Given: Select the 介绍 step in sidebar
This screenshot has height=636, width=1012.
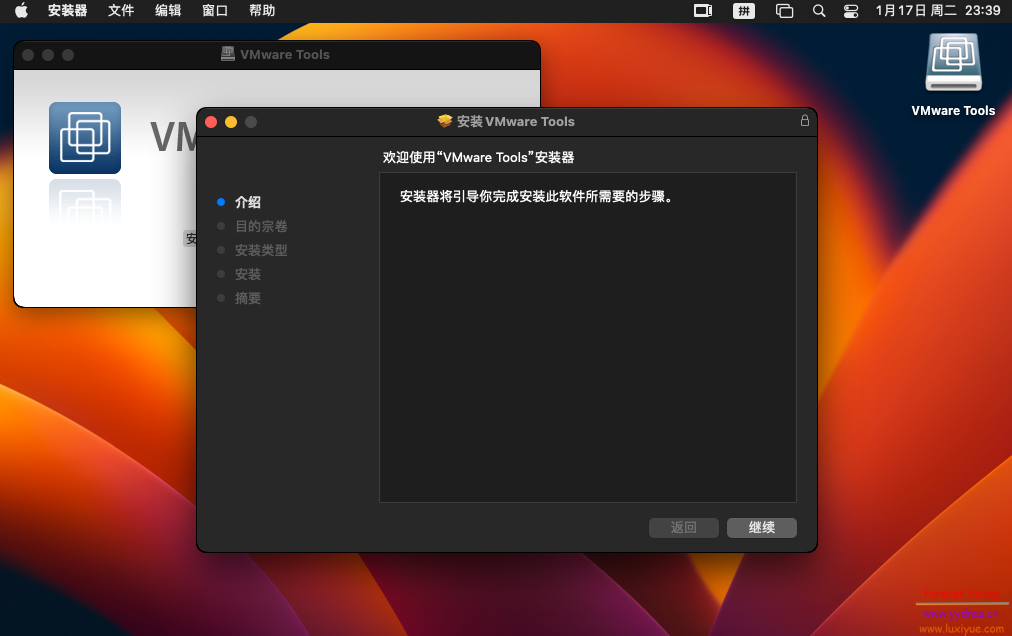Looking at the screenshot, I should coord(248,202).
